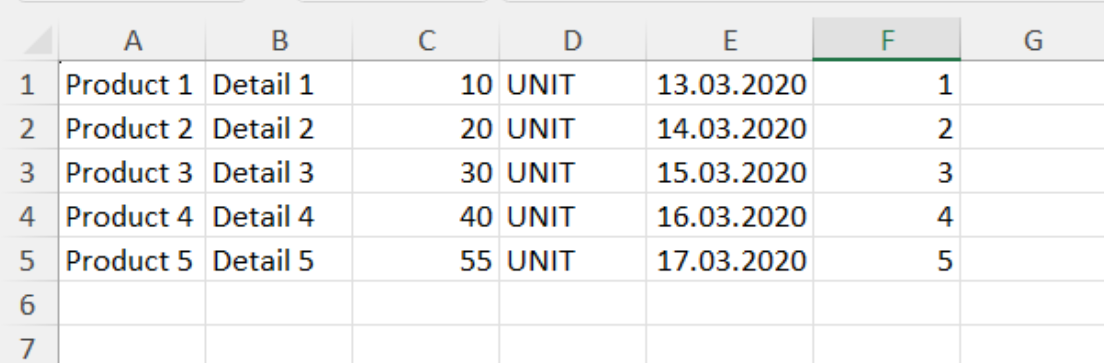The height and width of the screenshot is (363, 1104).
Task: Select column G header
Action: pyautogui.click(x=1032, y=41)
